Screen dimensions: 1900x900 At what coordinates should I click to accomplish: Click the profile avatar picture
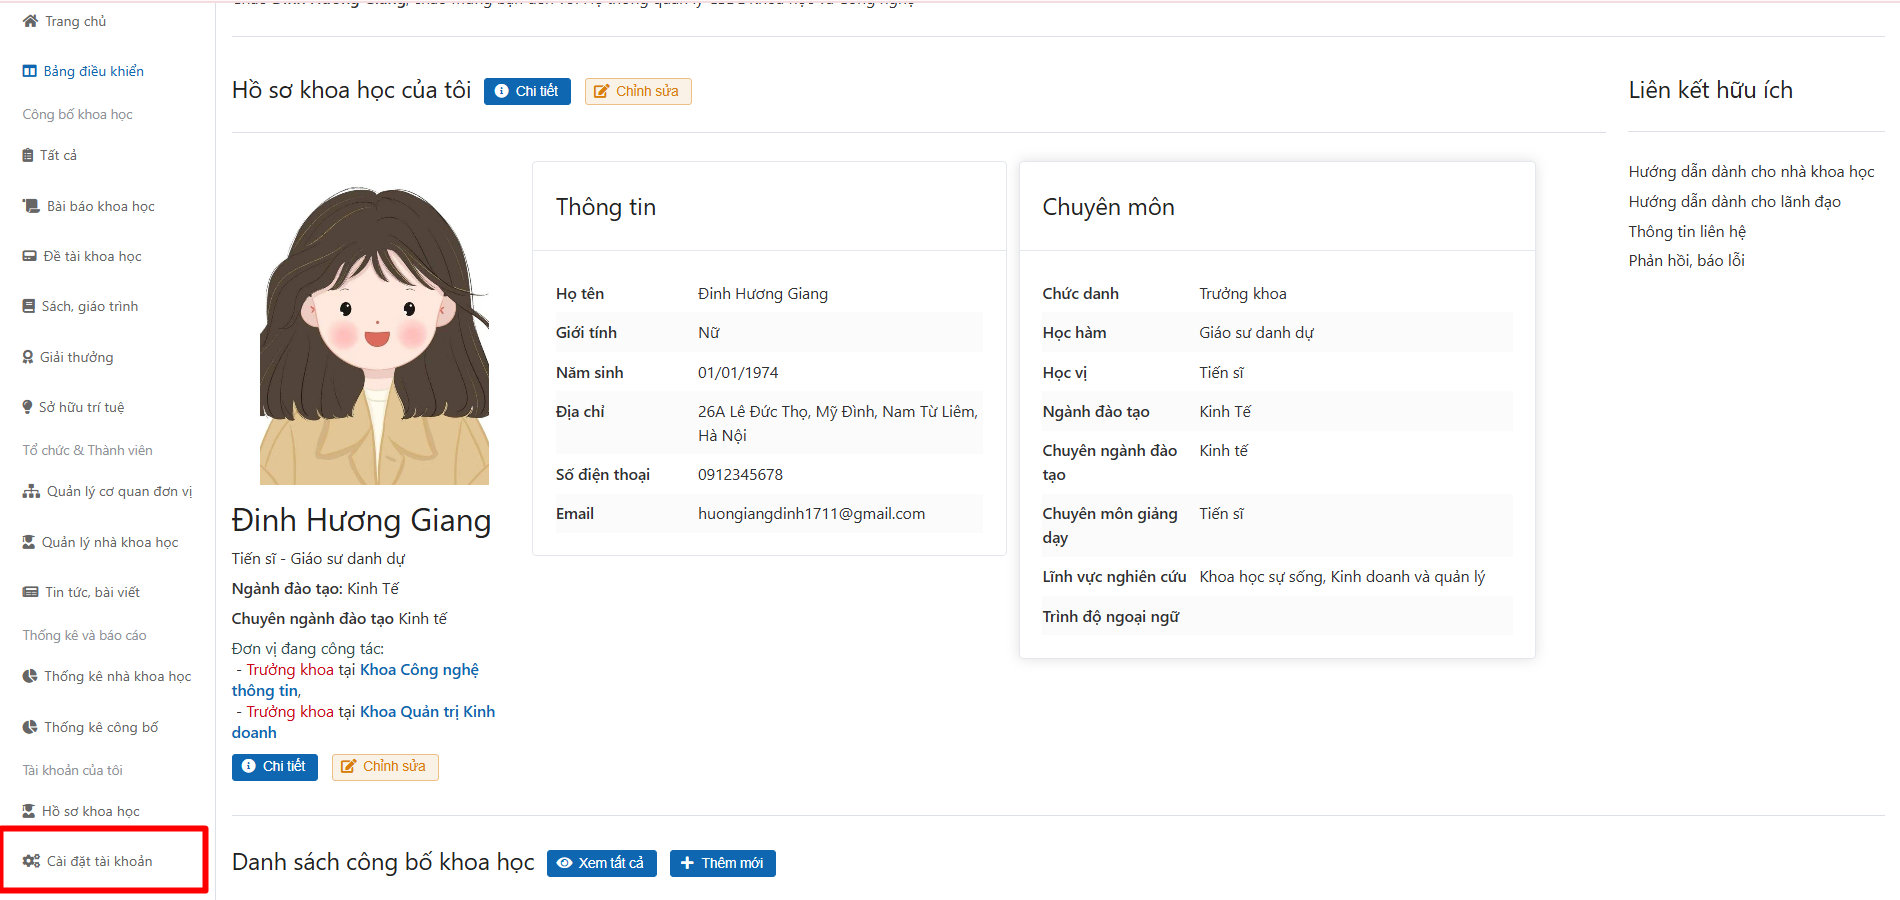pos(374,335)
